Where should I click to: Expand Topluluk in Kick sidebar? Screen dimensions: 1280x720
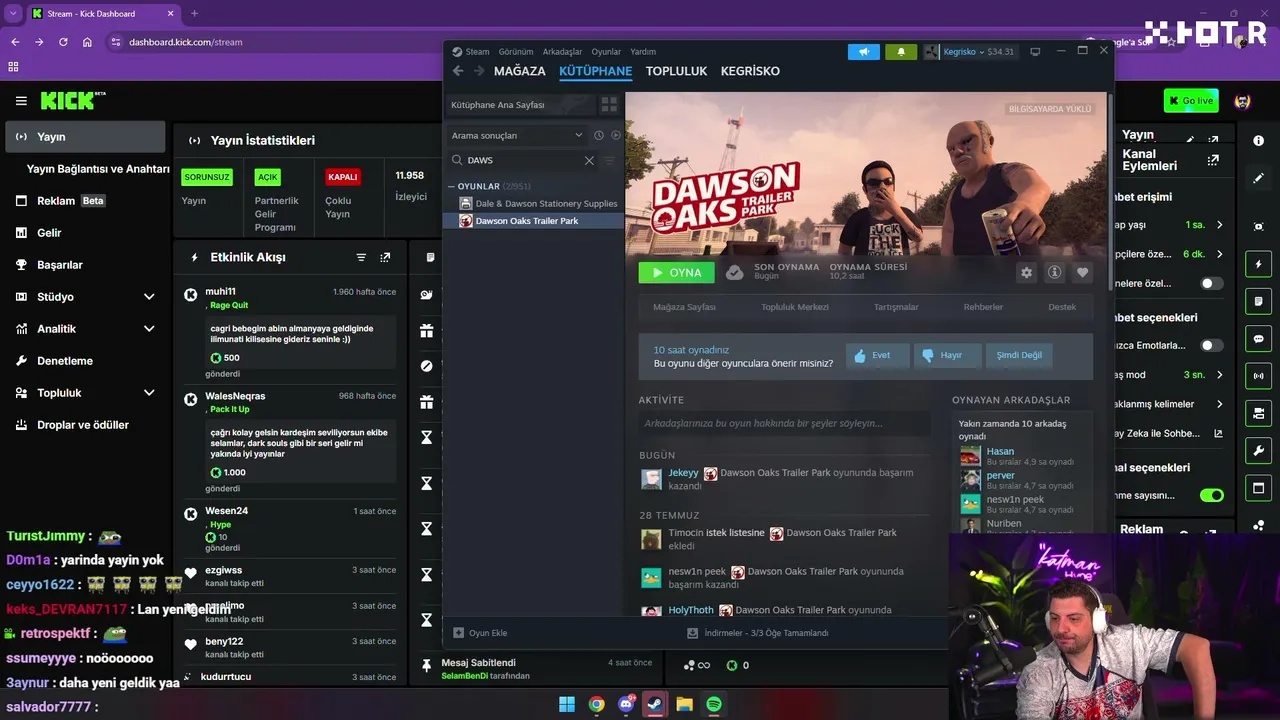coord(149,393)
